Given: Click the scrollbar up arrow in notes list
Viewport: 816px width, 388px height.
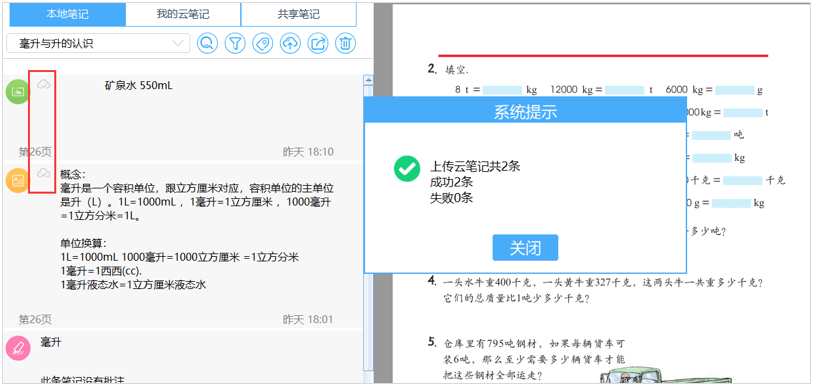Looking at the screenshot, I should click(368, 80).
